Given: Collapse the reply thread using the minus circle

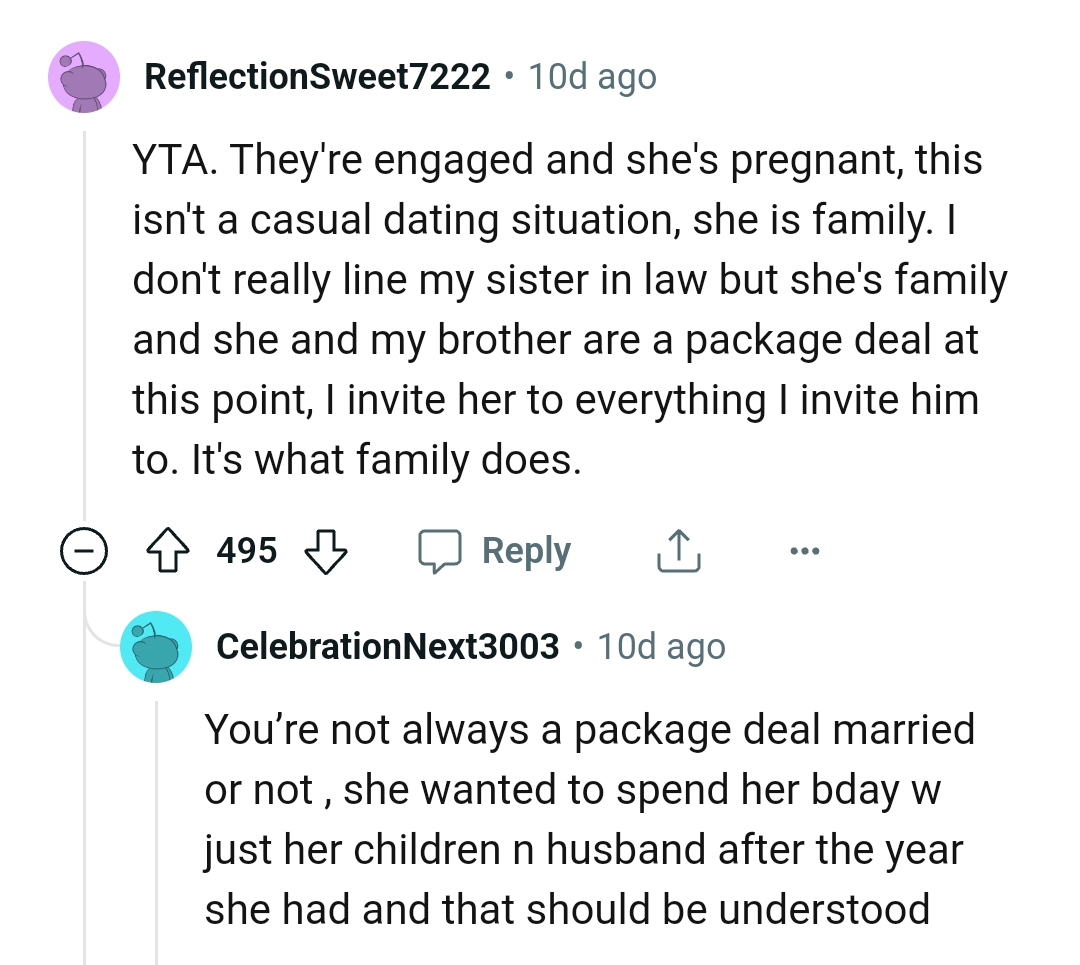Looking at the screenshot, I should point(87,550).
